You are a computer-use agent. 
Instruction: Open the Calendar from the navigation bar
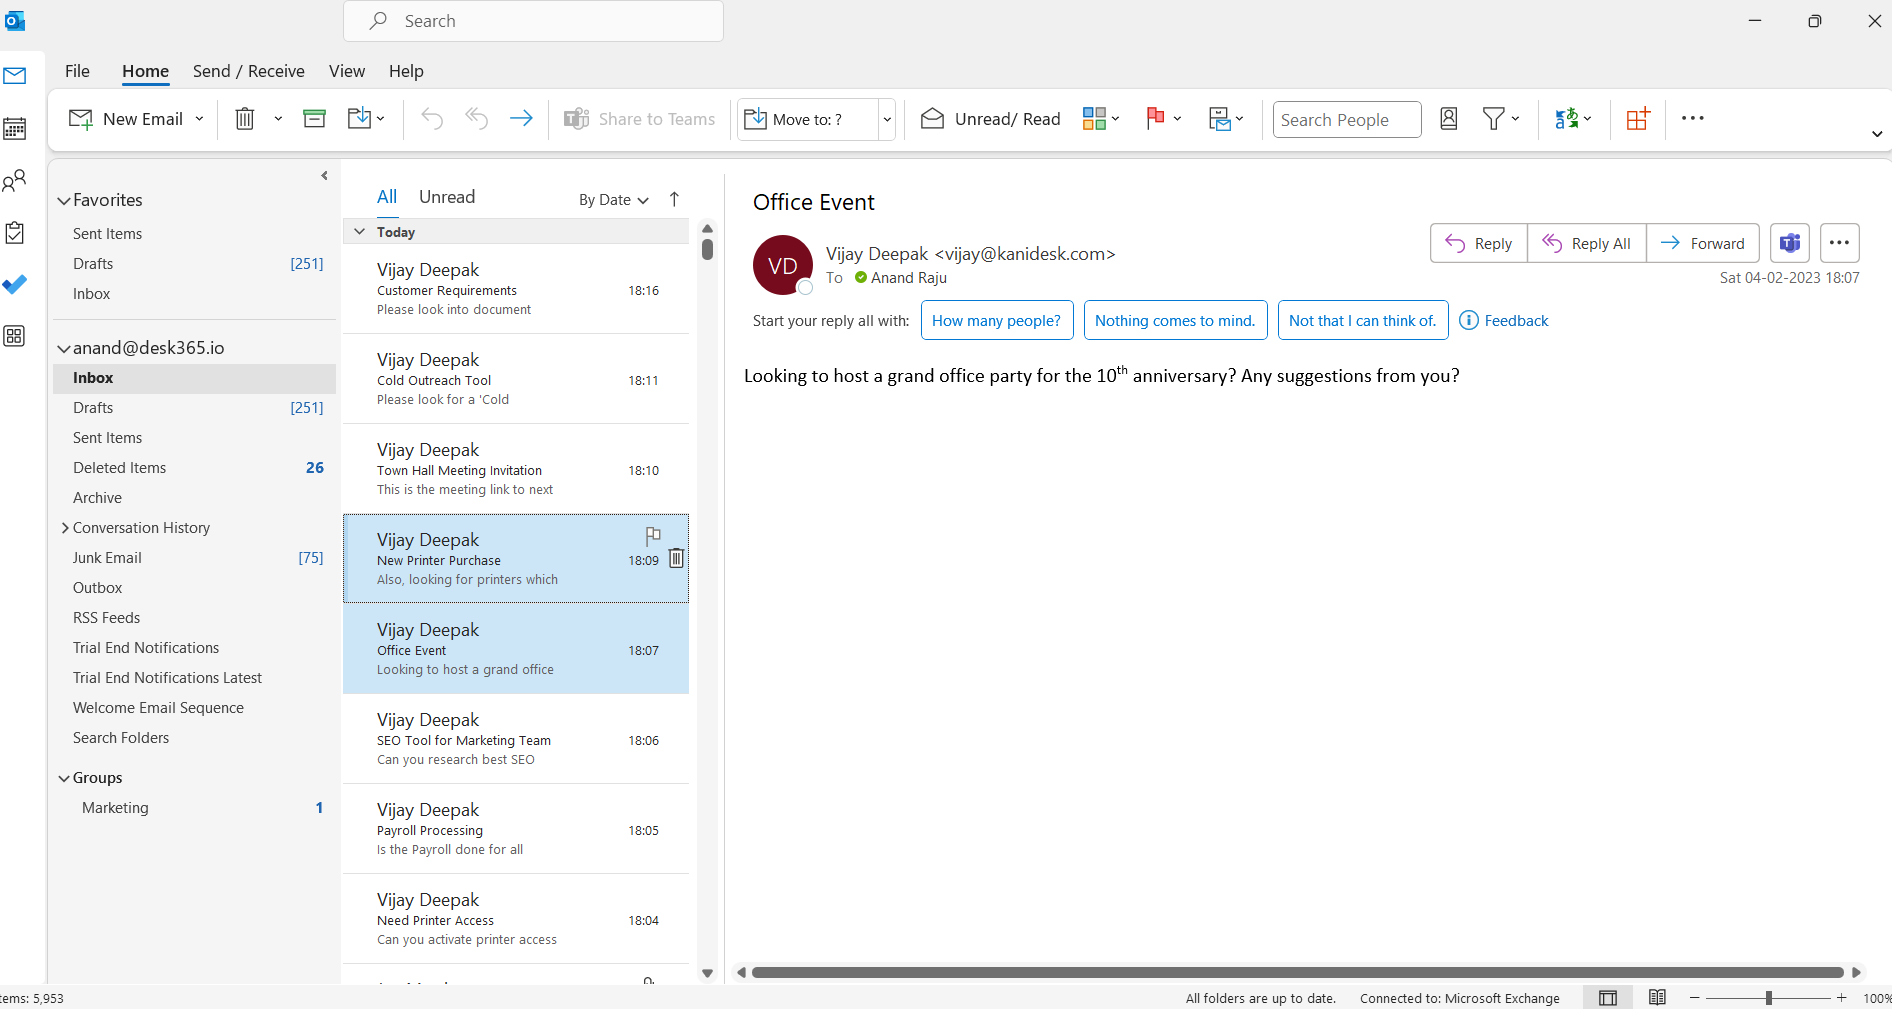(x=14, y=128)
